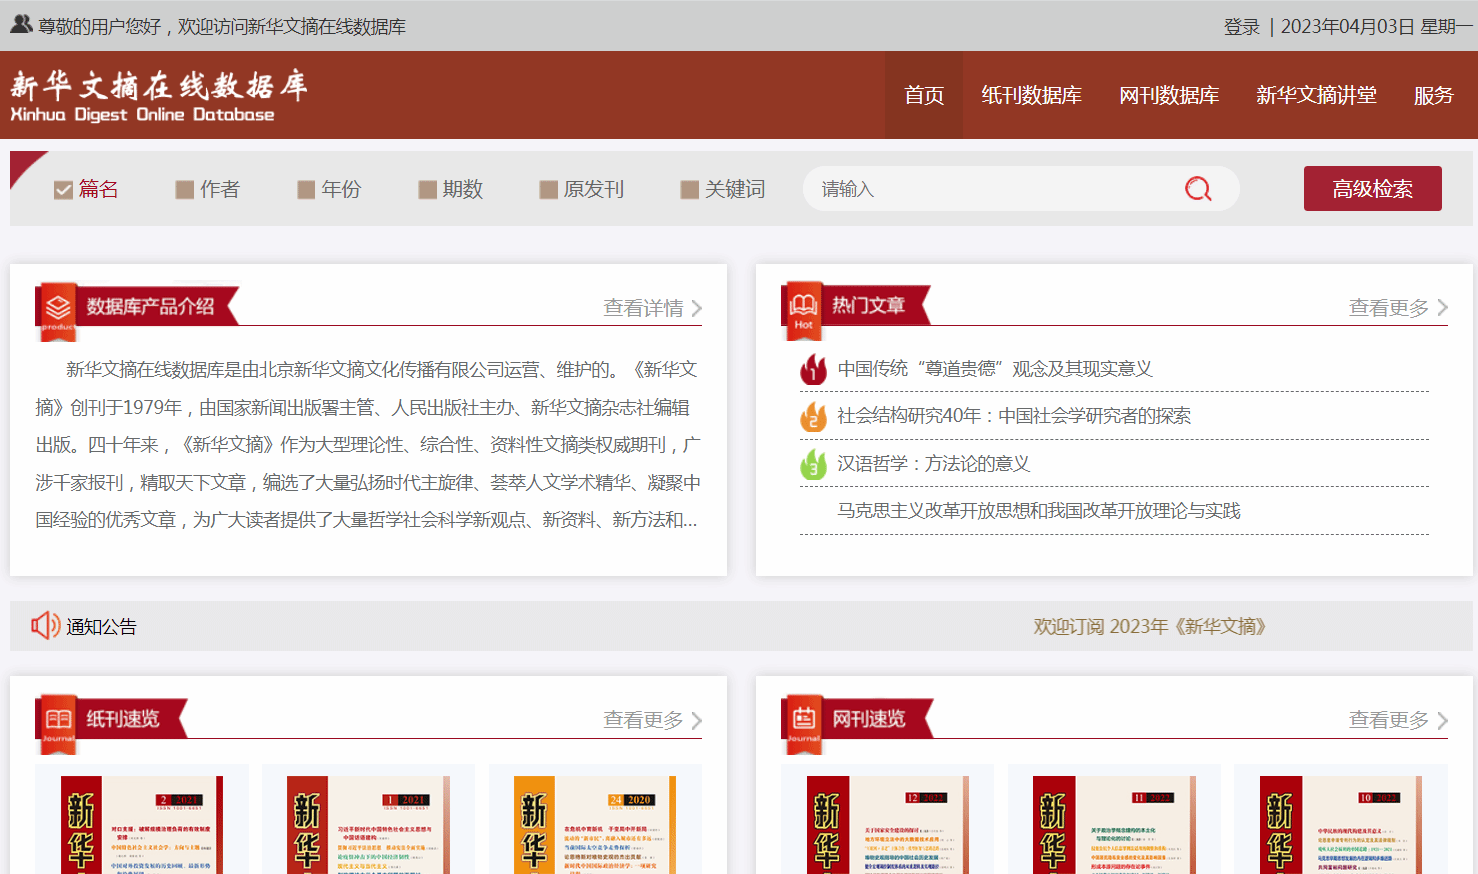1478x874 pixels.
Task: Click the orange number 2 flame icon
Action: [x=813, y=417]
